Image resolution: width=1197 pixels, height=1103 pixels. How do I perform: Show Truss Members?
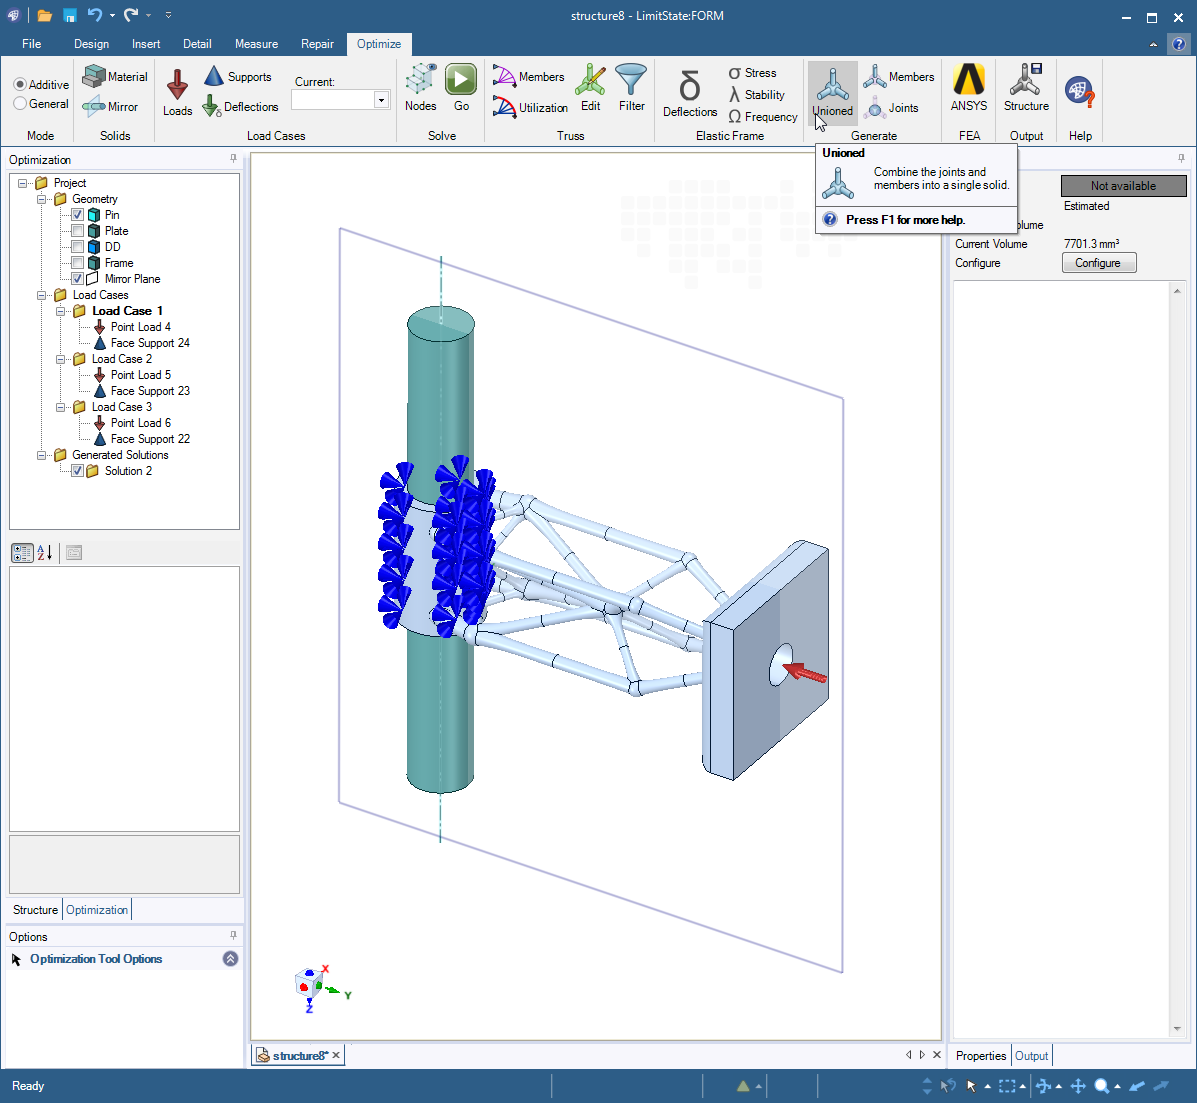click(x=528, y=76)
